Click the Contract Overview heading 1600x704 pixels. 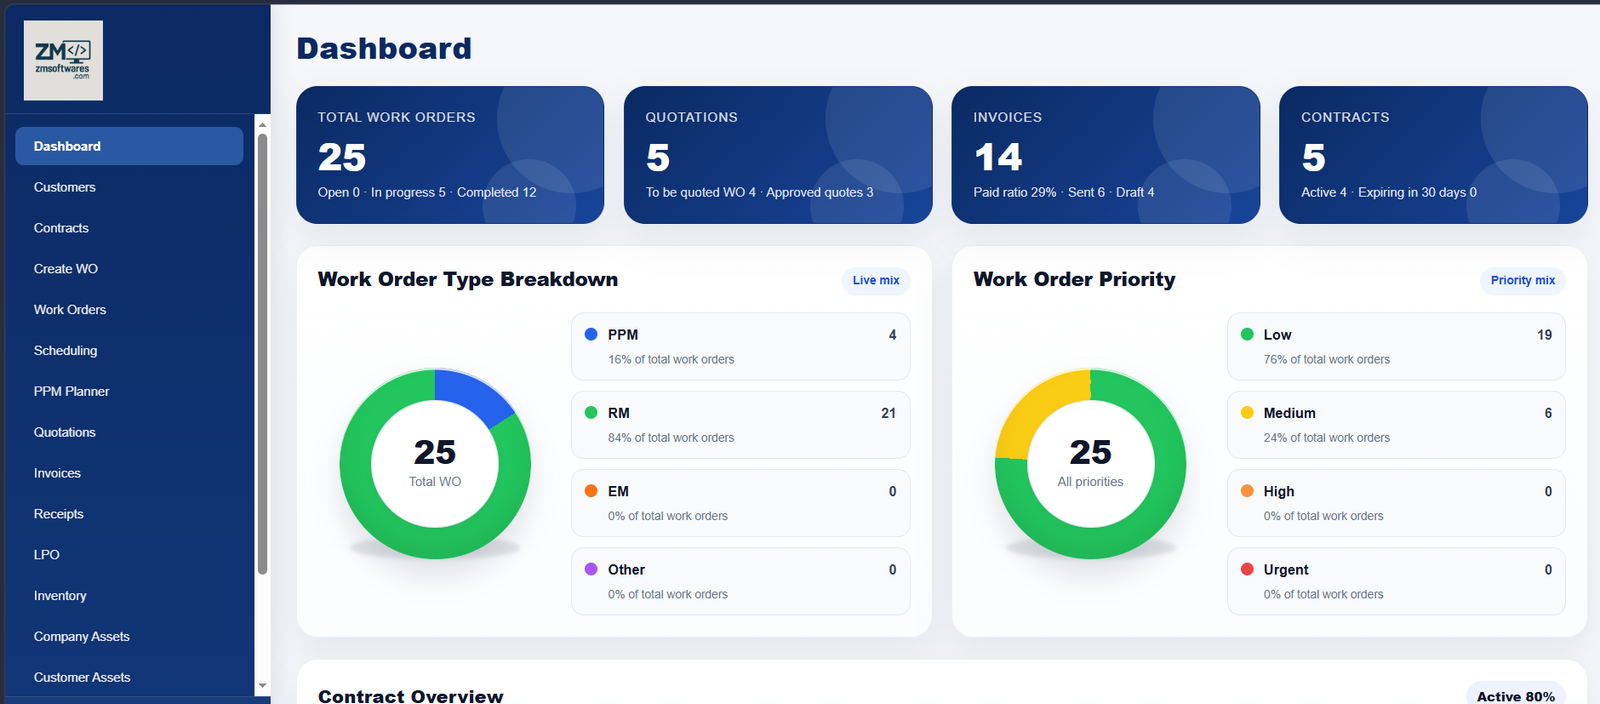pyautogui.click(x=411, y=696)
